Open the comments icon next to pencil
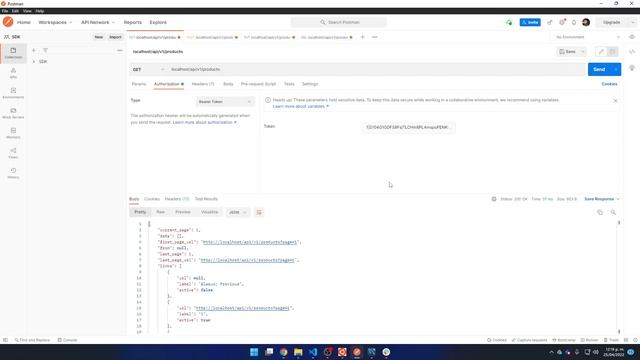640x360 pixels. (x=612, y=52)
